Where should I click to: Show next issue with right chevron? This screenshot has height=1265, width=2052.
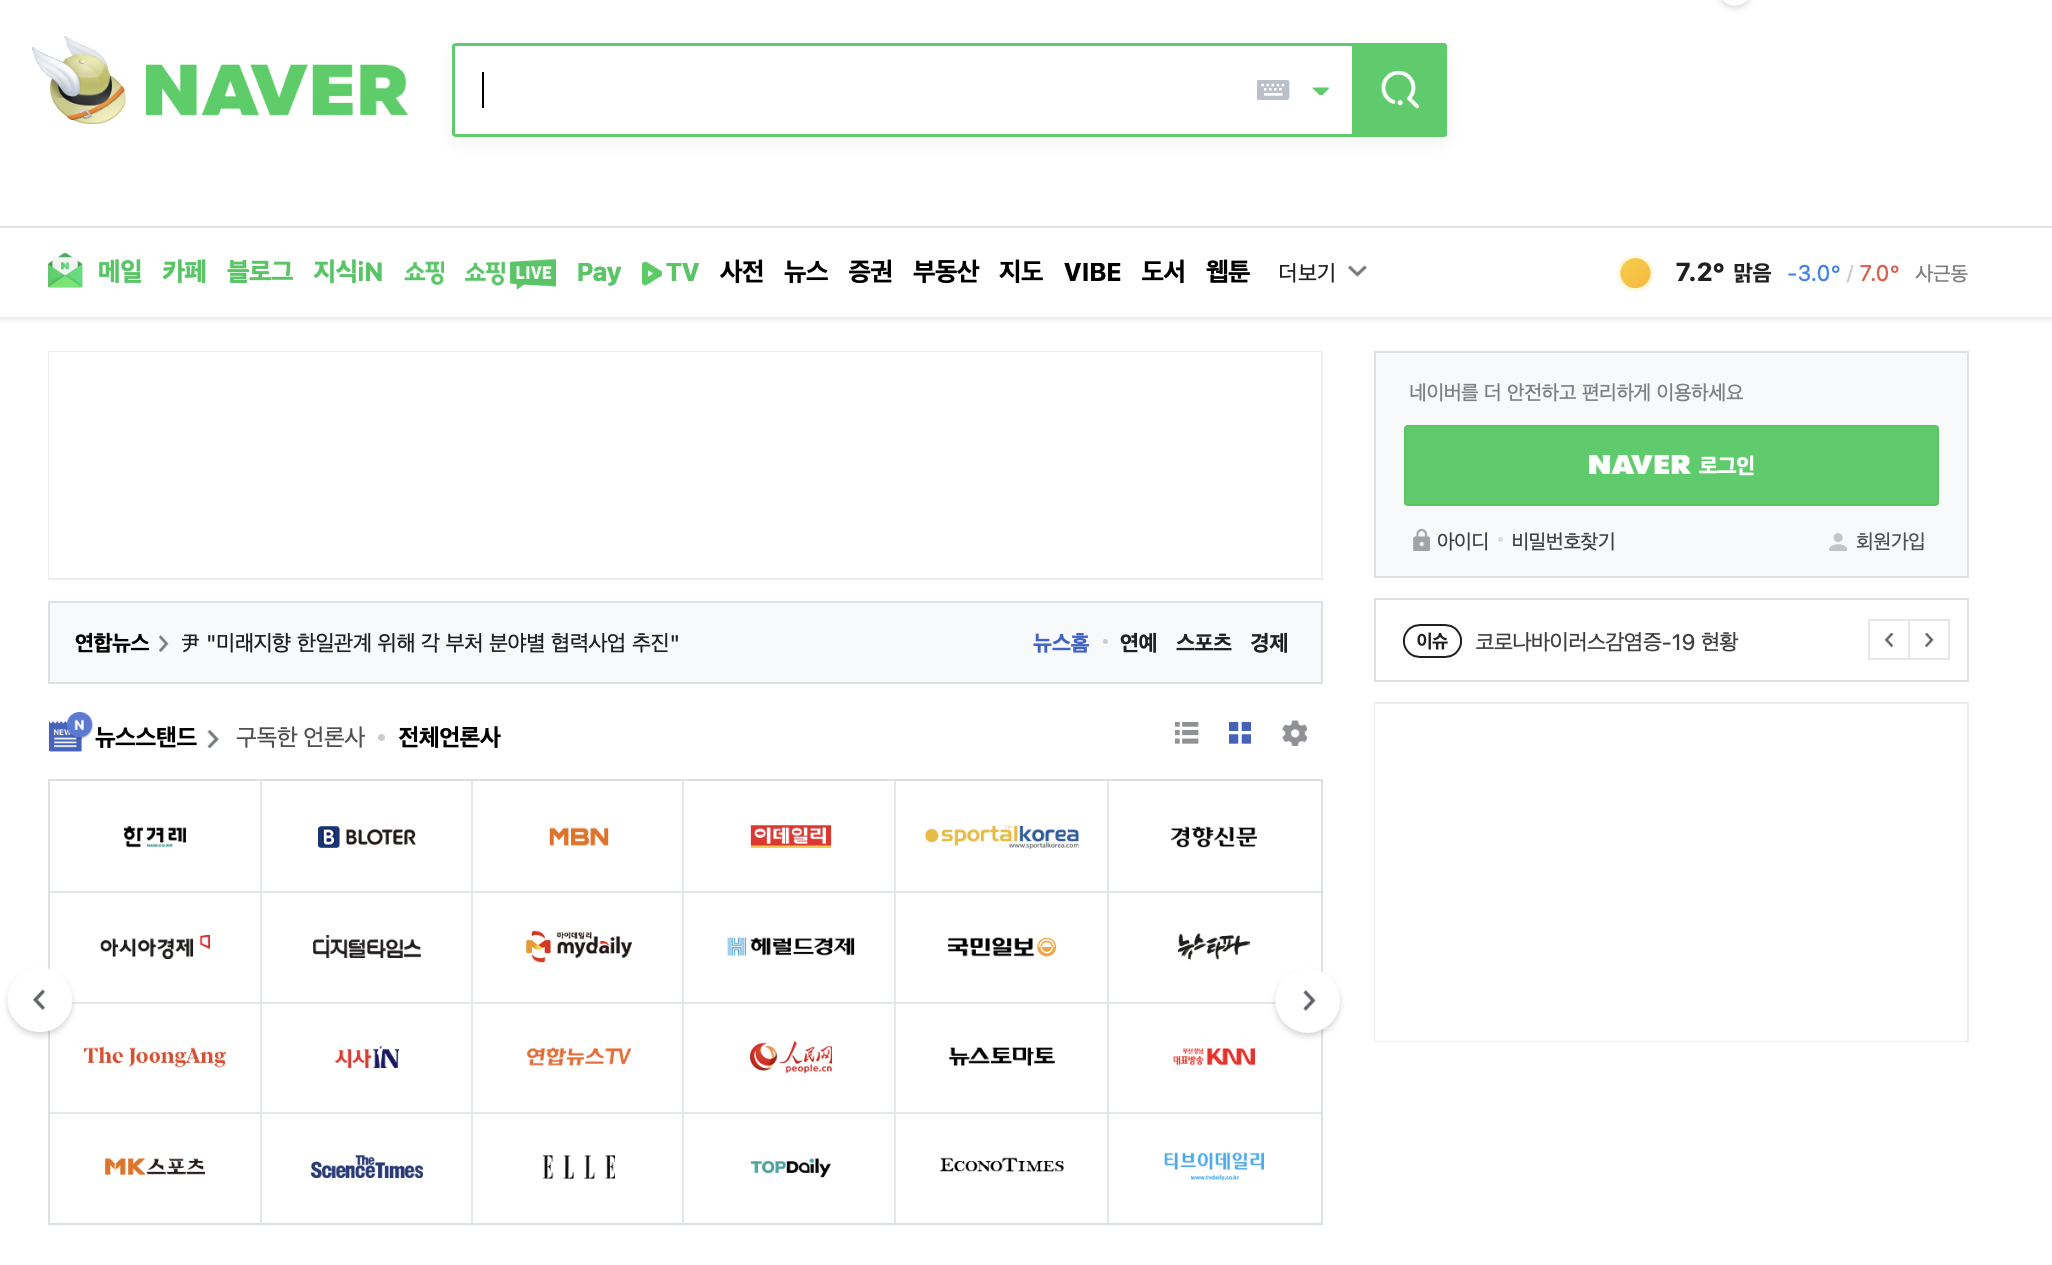pos(1929,640)
